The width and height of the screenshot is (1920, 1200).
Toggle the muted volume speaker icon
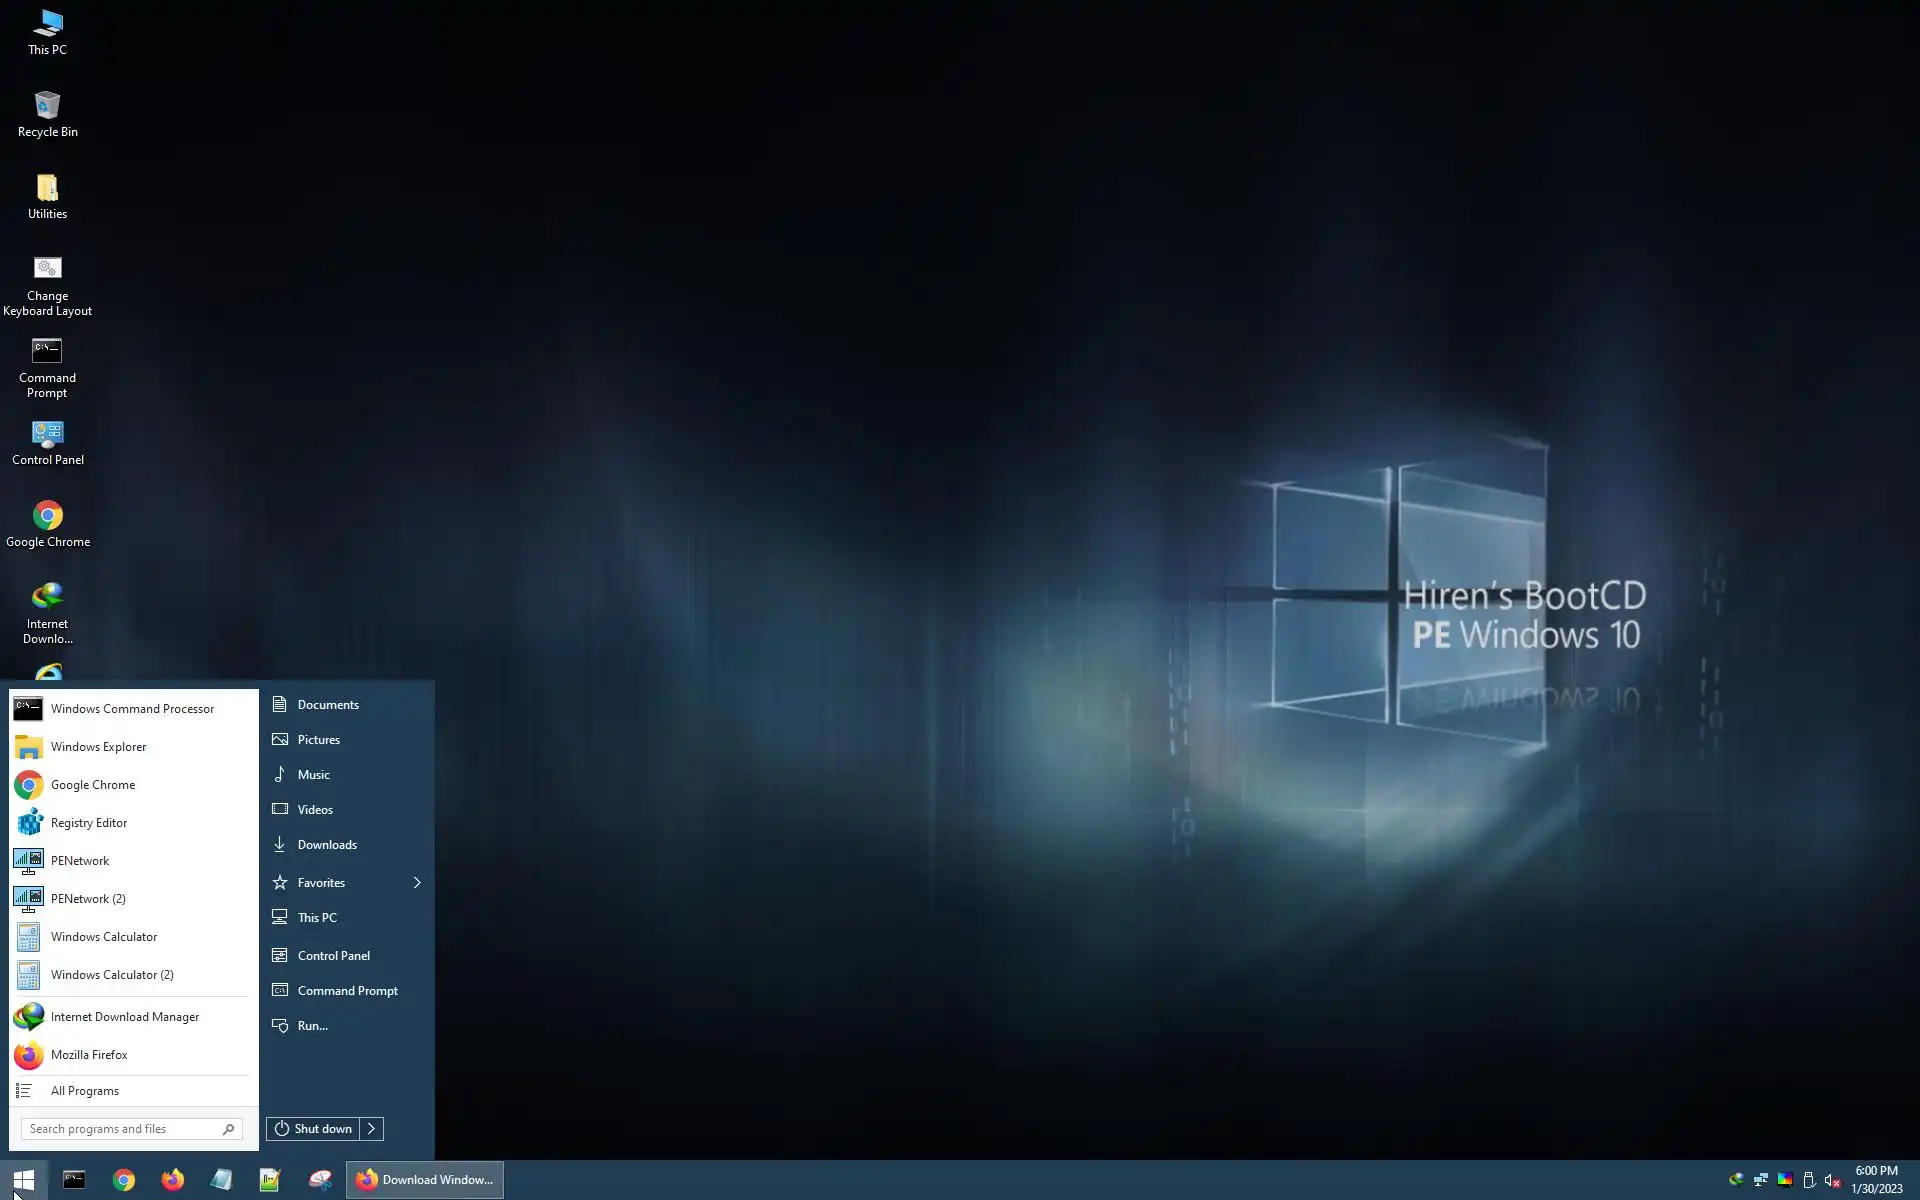click(x=1832, y=1180)
